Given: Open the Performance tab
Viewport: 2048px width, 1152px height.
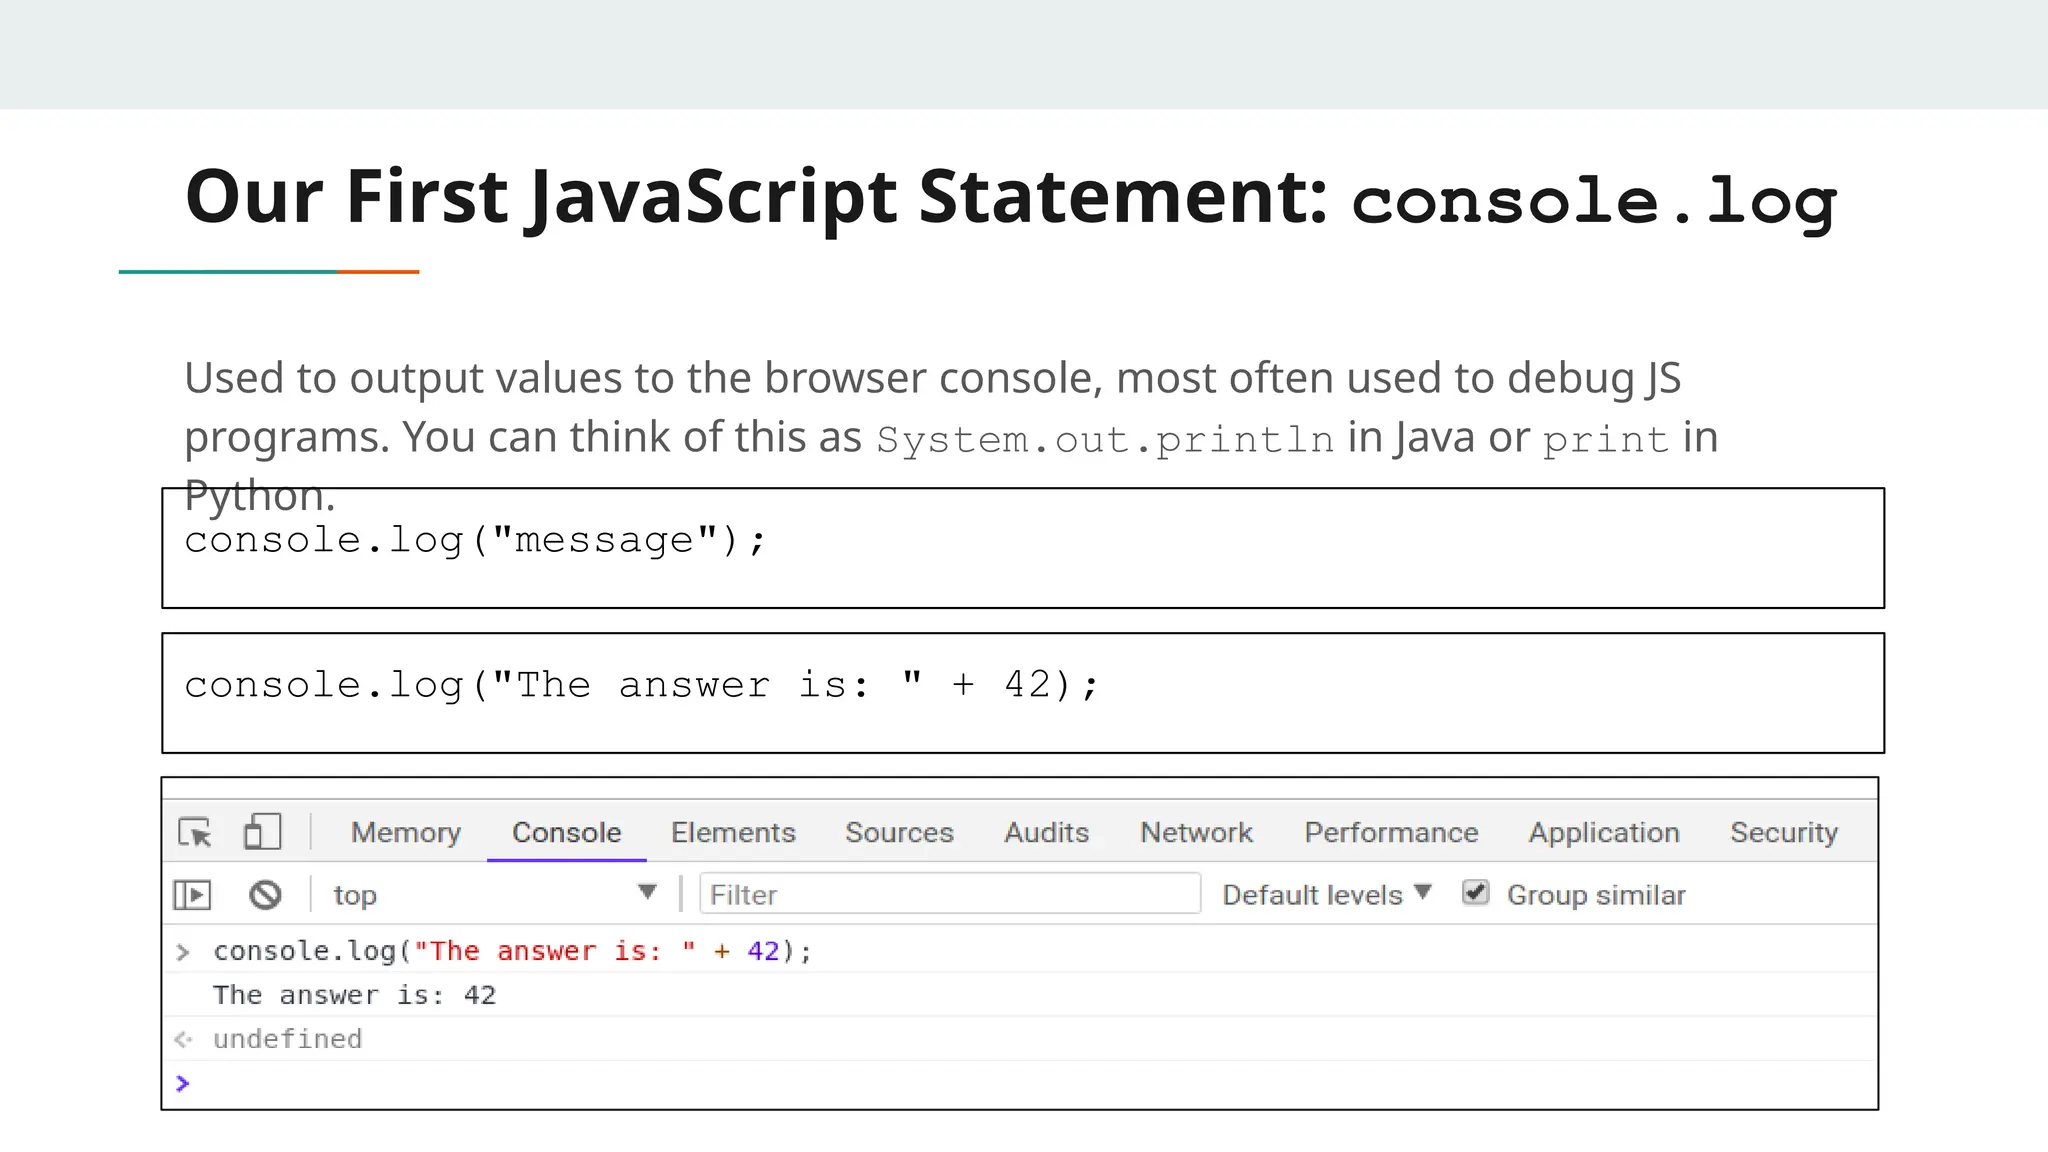Looking at the screenshot, I should tap(1391, 832).
